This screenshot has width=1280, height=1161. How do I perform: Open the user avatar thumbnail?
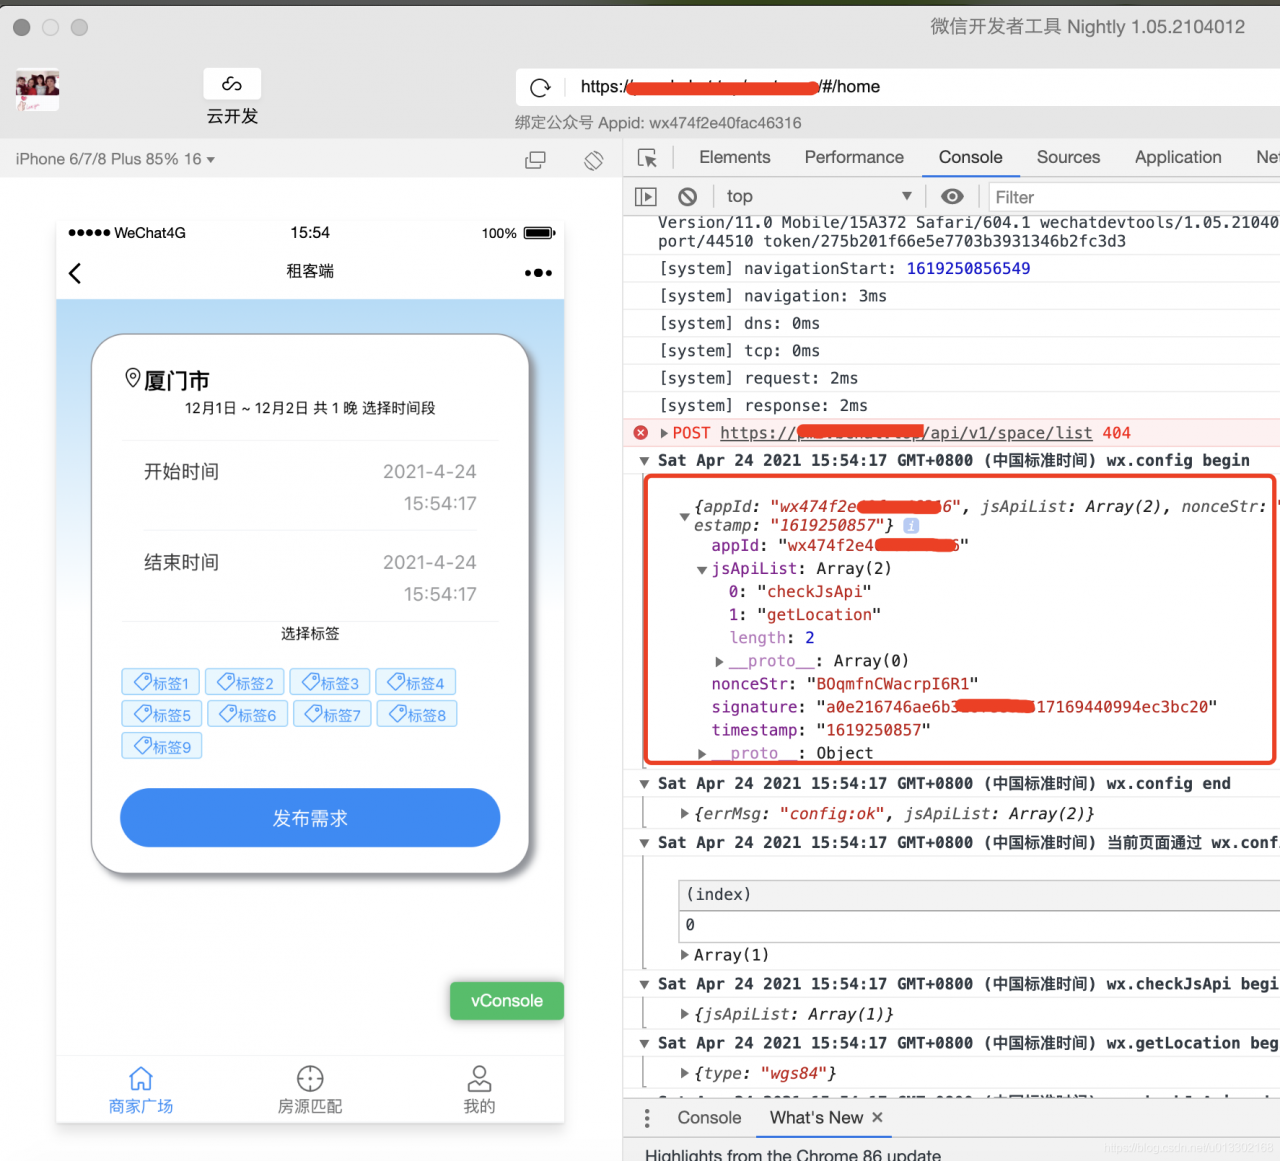tap(38, 90)
